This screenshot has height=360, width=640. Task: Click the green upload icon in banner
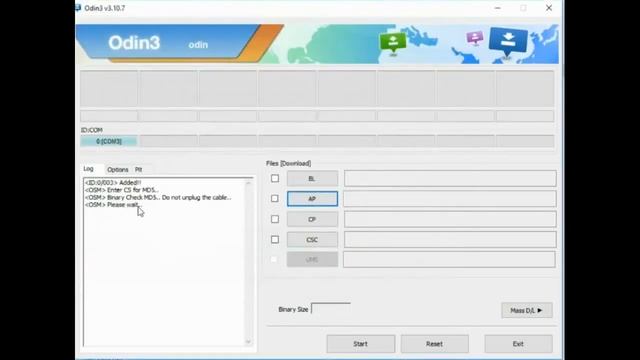coord(393,43)
